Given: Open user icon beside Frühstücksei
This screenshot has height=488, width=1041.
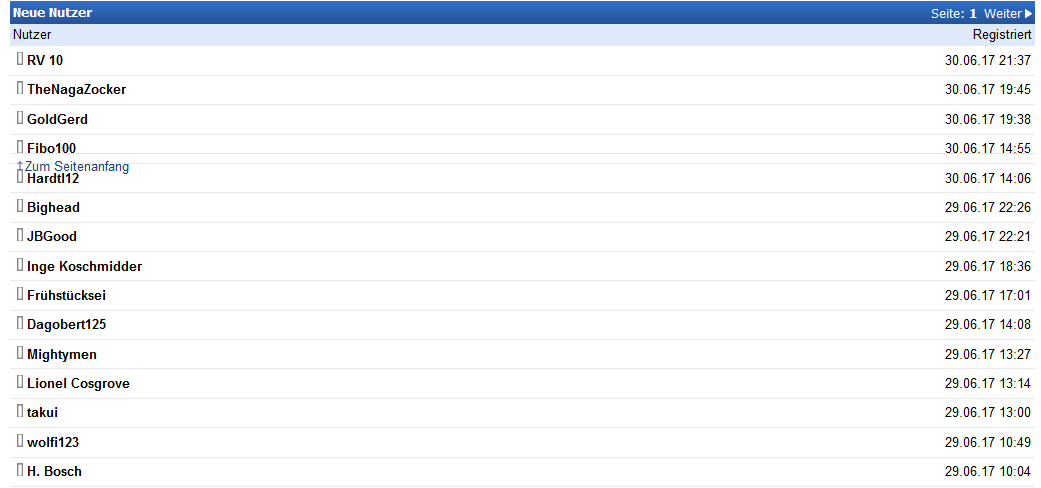Looking at the screenshot, I should pyautogui.click(x=20, y=294).
